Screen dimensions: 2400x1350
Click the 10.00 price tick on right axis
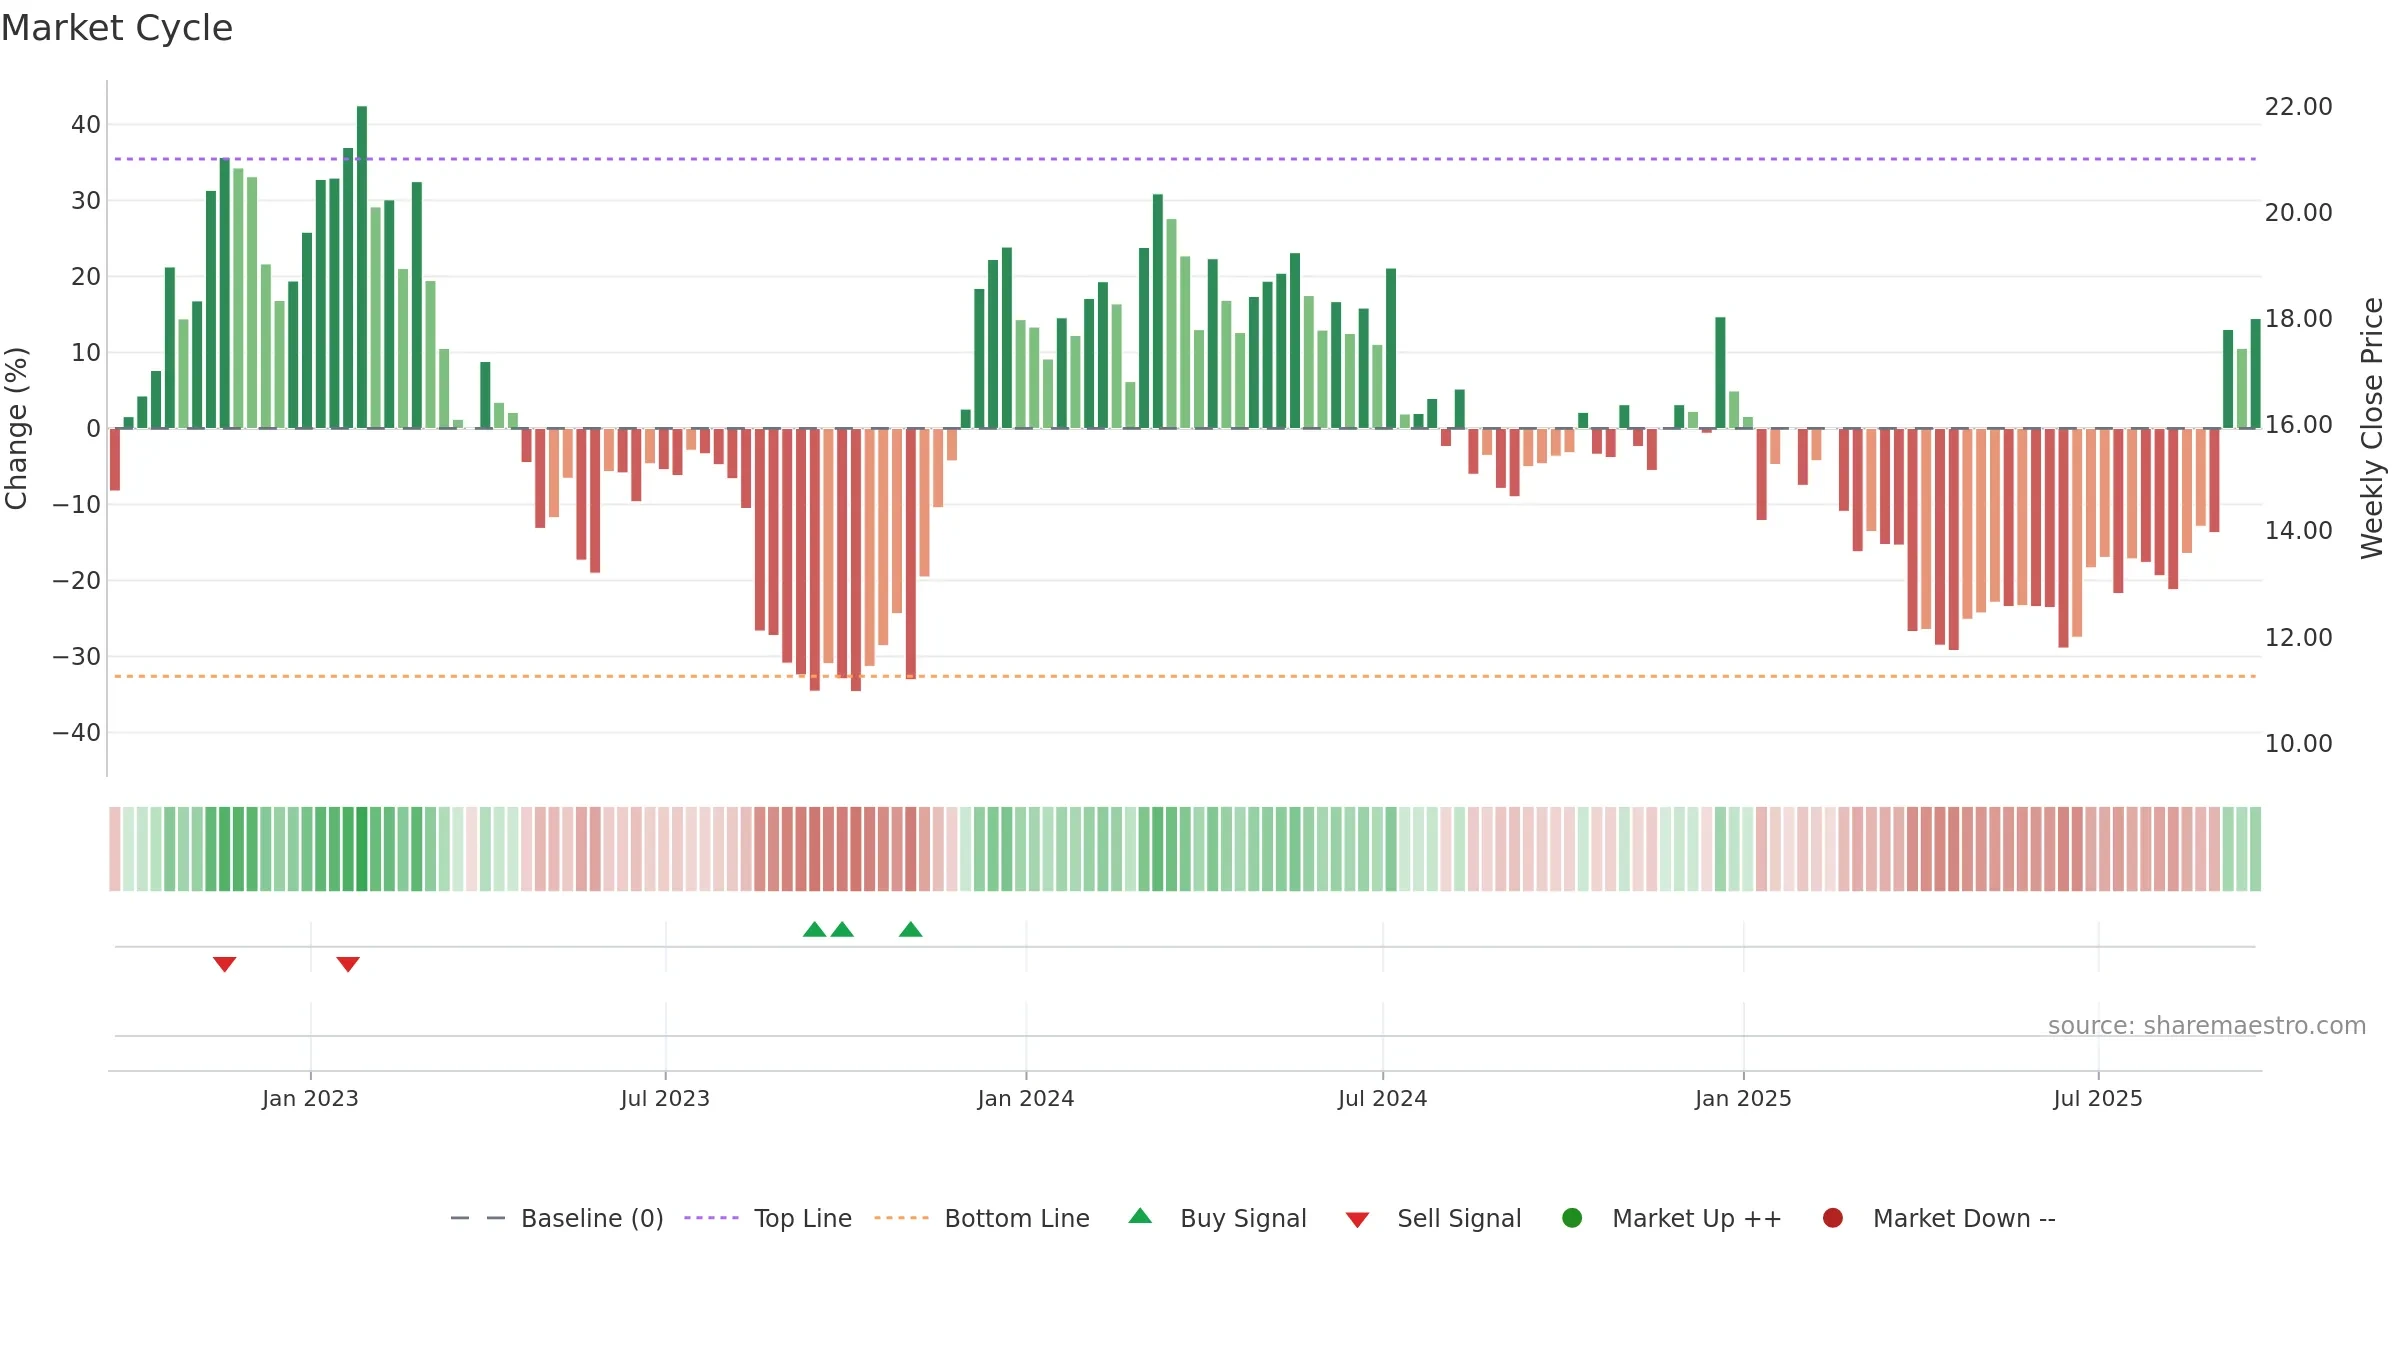click(2298, 744)
